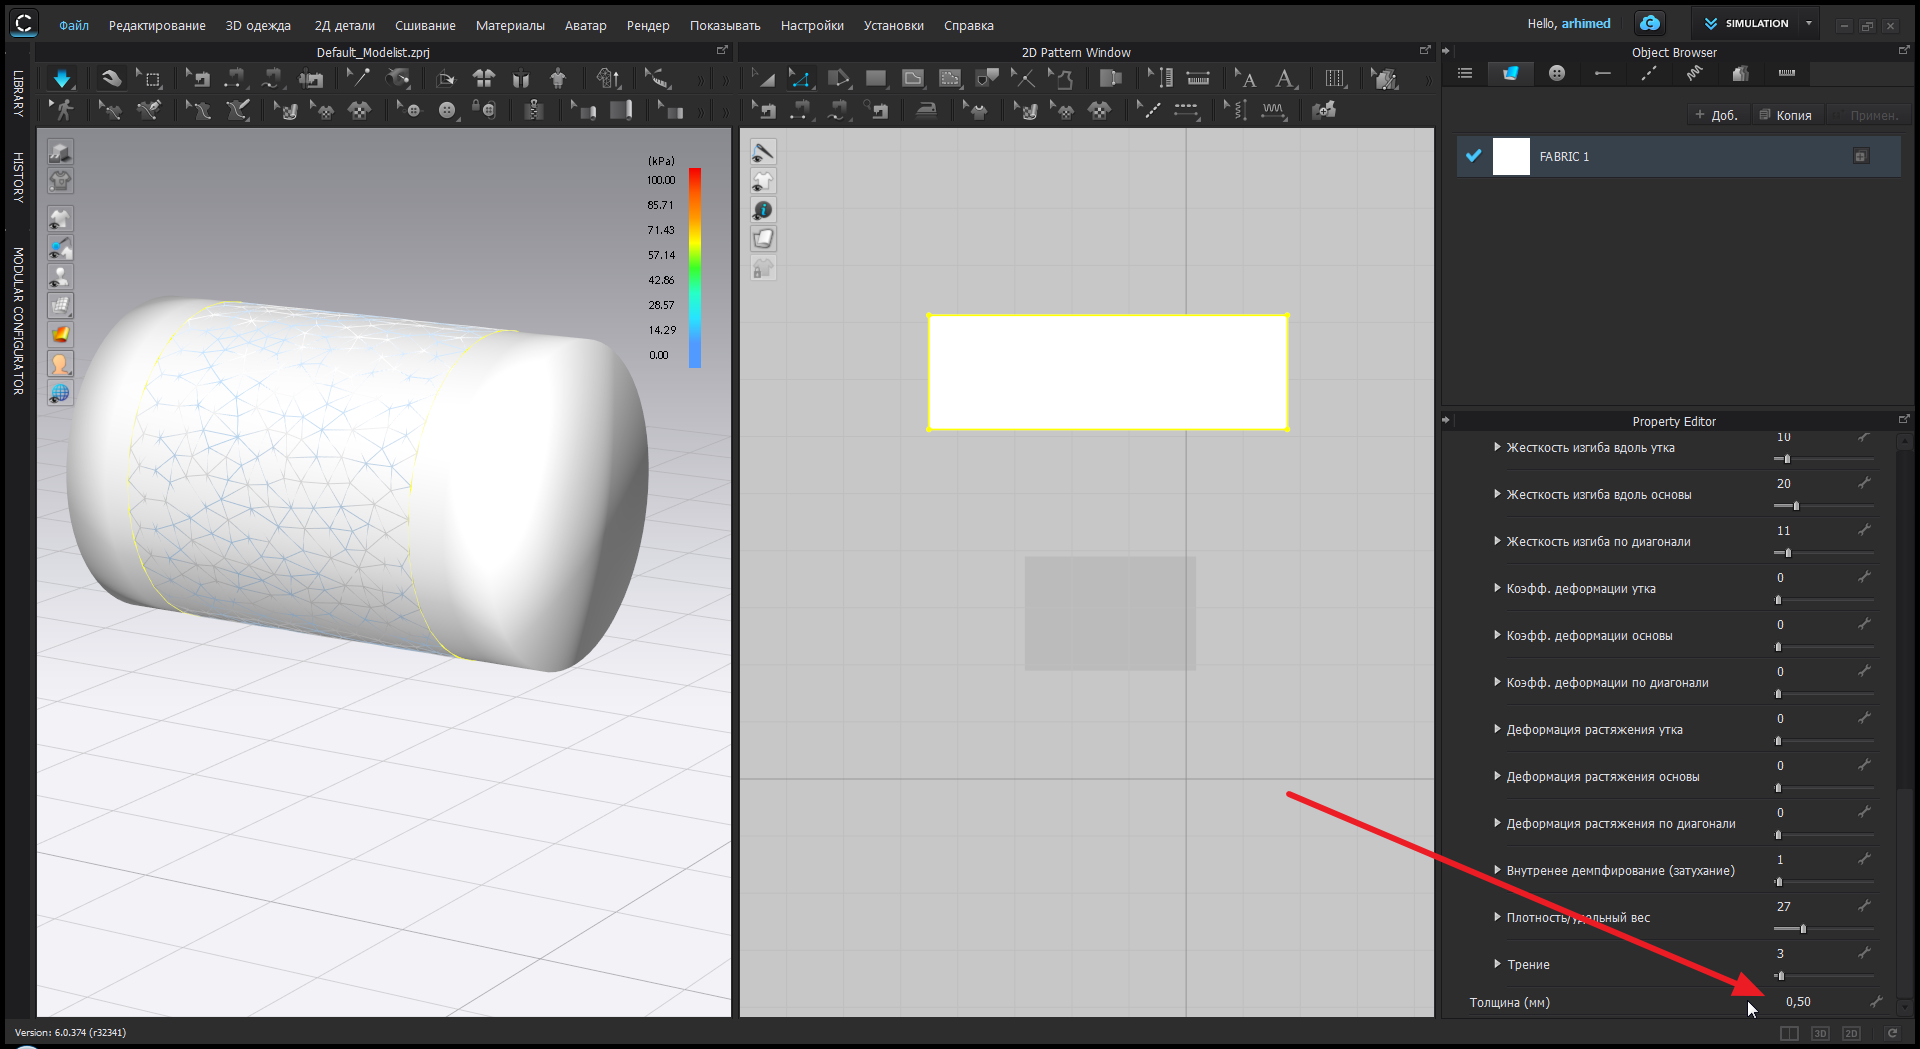
Task: Open the Материалы menu
Action: (510, 25)
